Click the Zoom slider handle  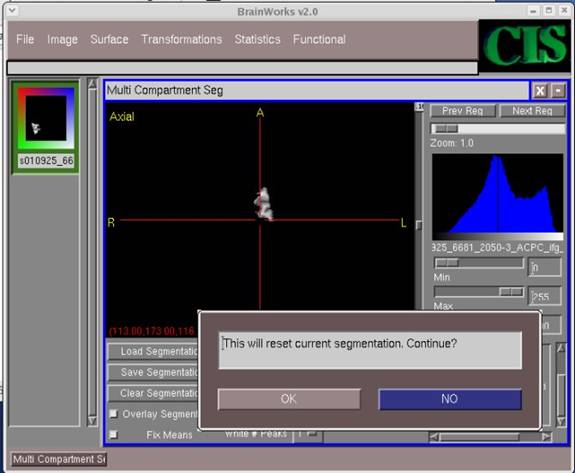coord(446,129)
